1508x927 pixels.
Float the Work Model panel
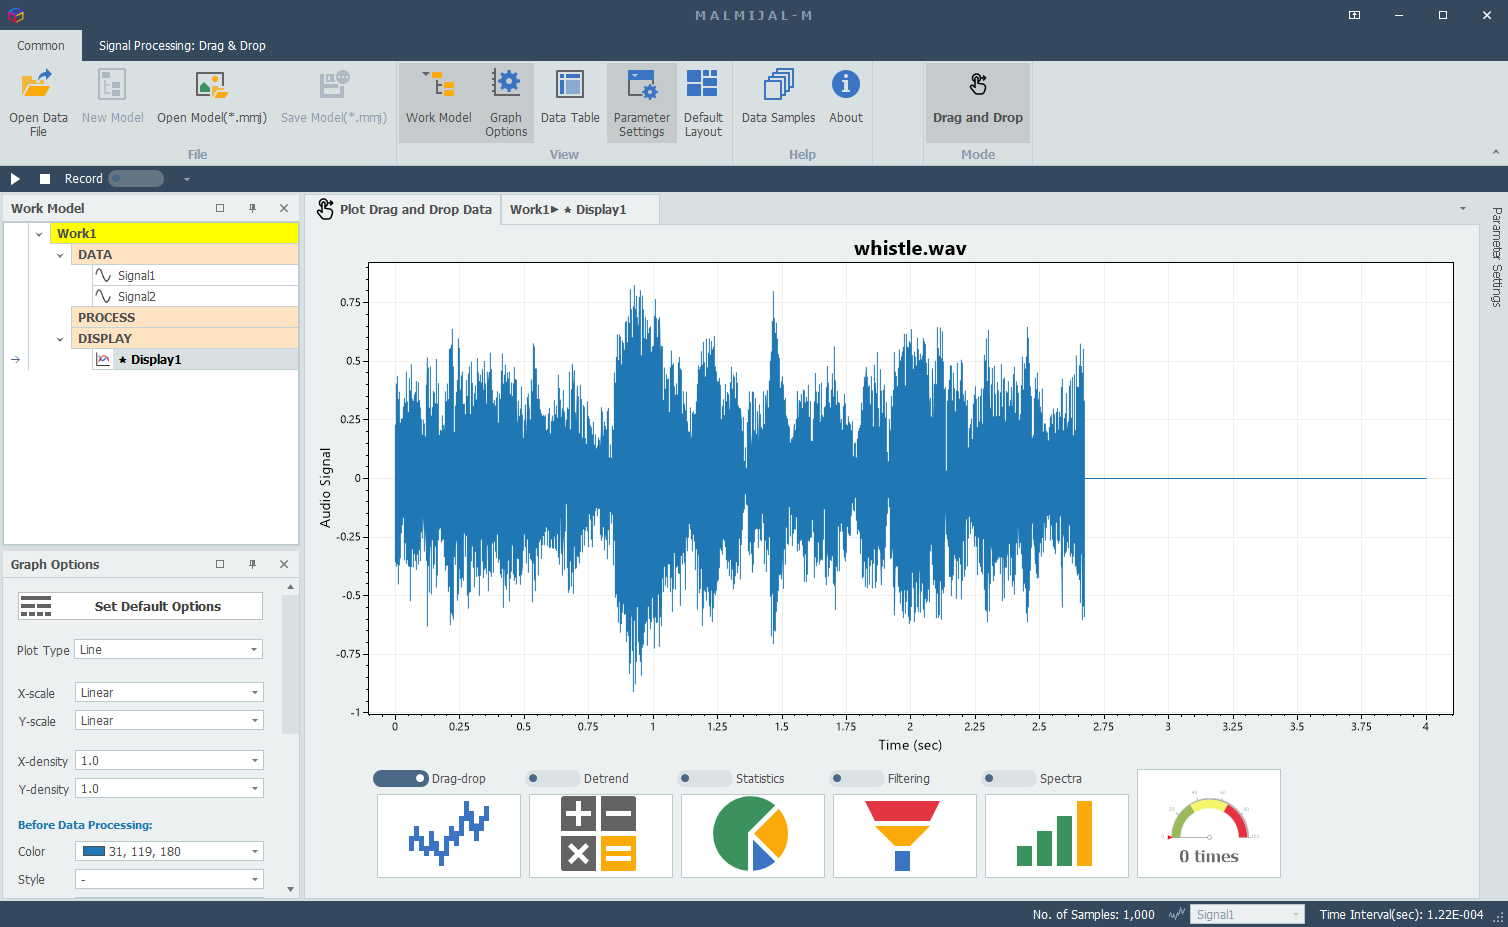point(220,208)
